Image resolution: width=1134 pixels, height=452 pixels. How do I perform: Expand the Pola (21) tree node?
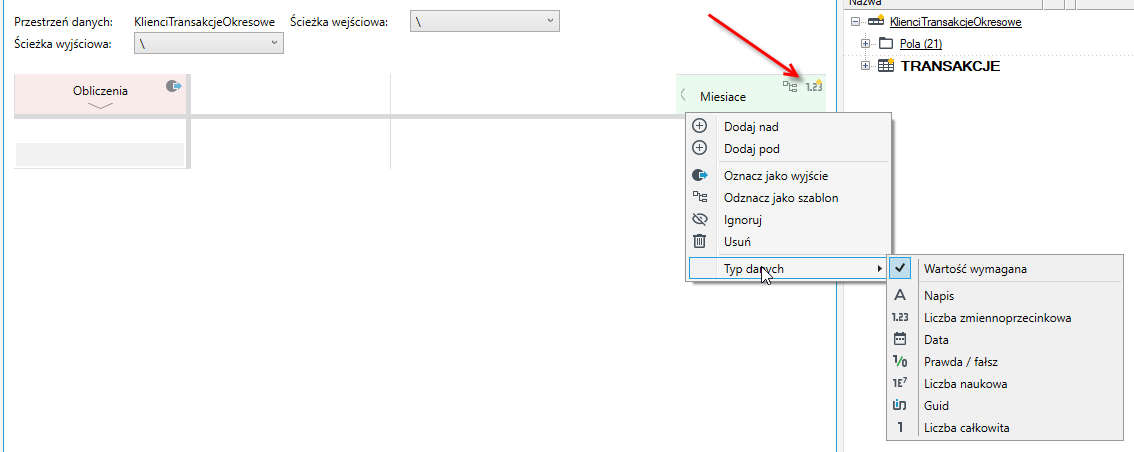pos(866,44)
